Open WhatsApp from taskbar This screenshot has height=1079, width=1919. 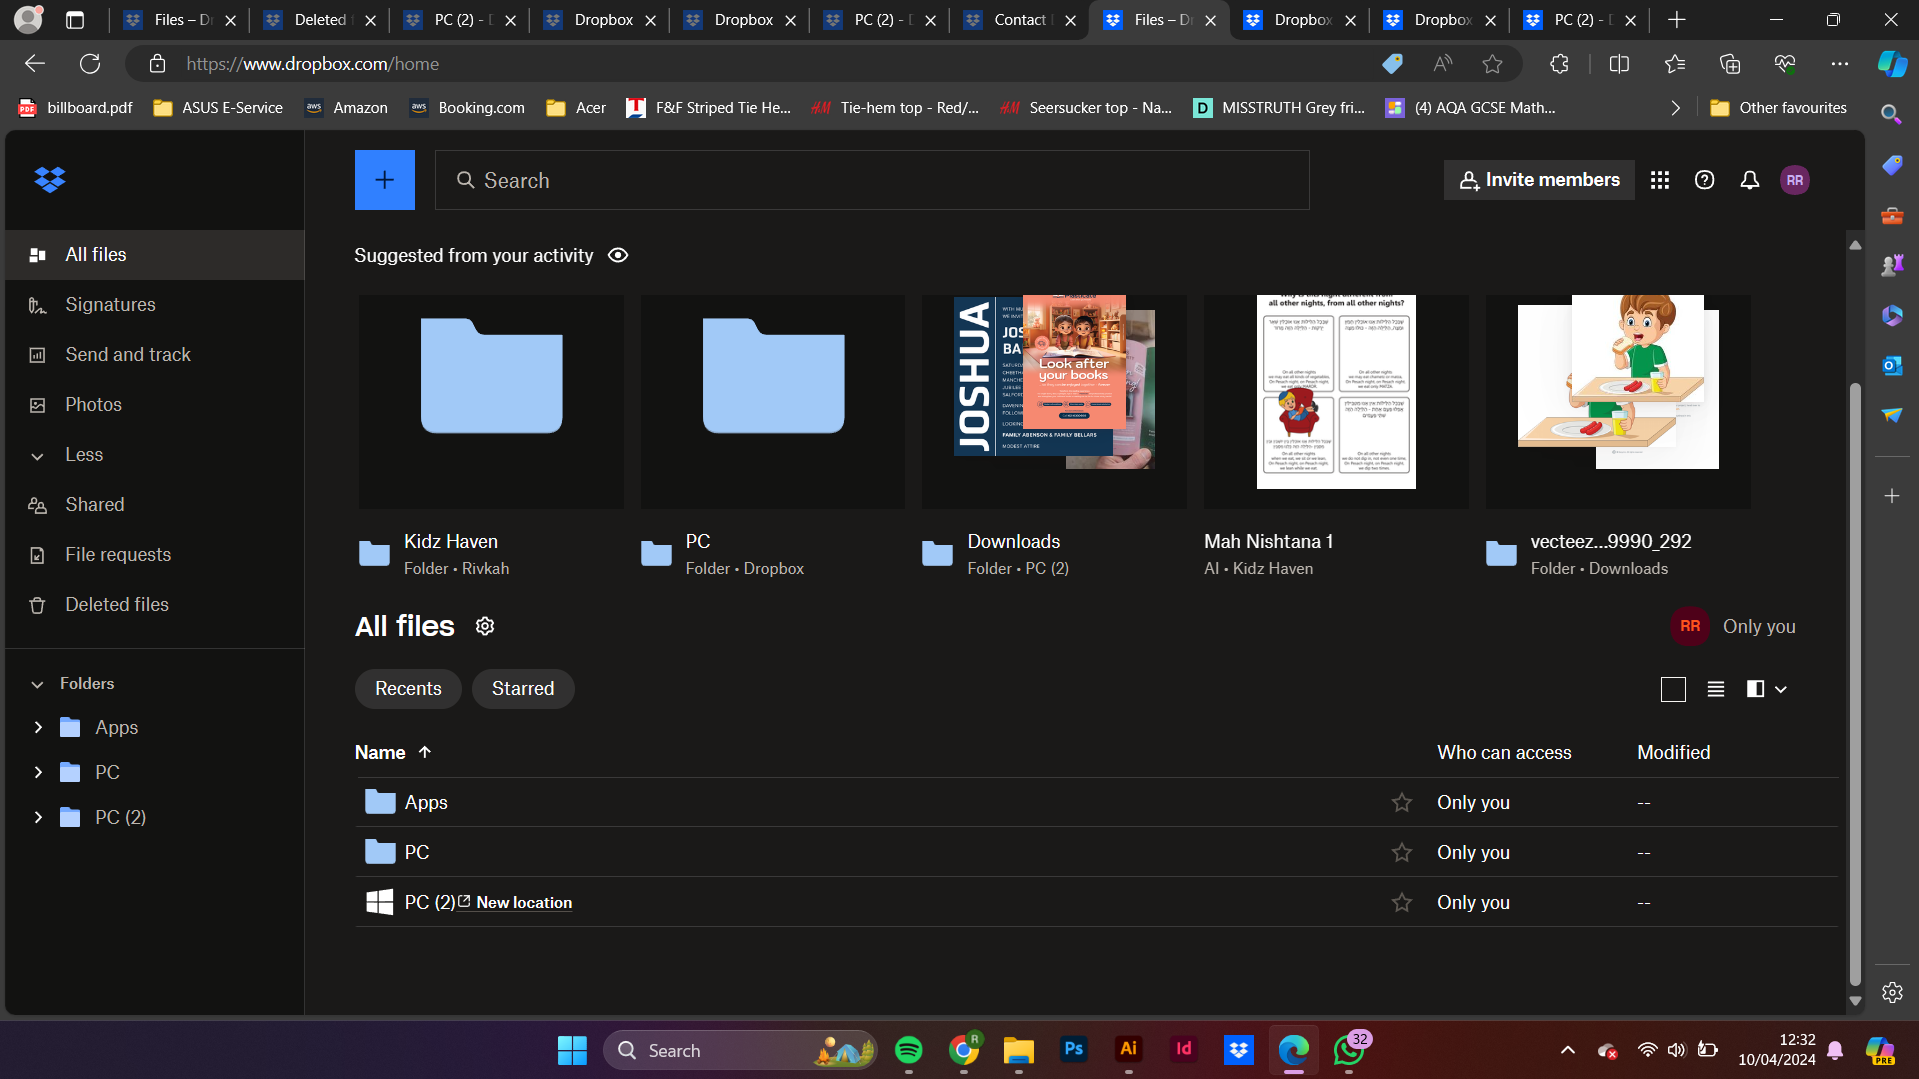(1349, 1050)
